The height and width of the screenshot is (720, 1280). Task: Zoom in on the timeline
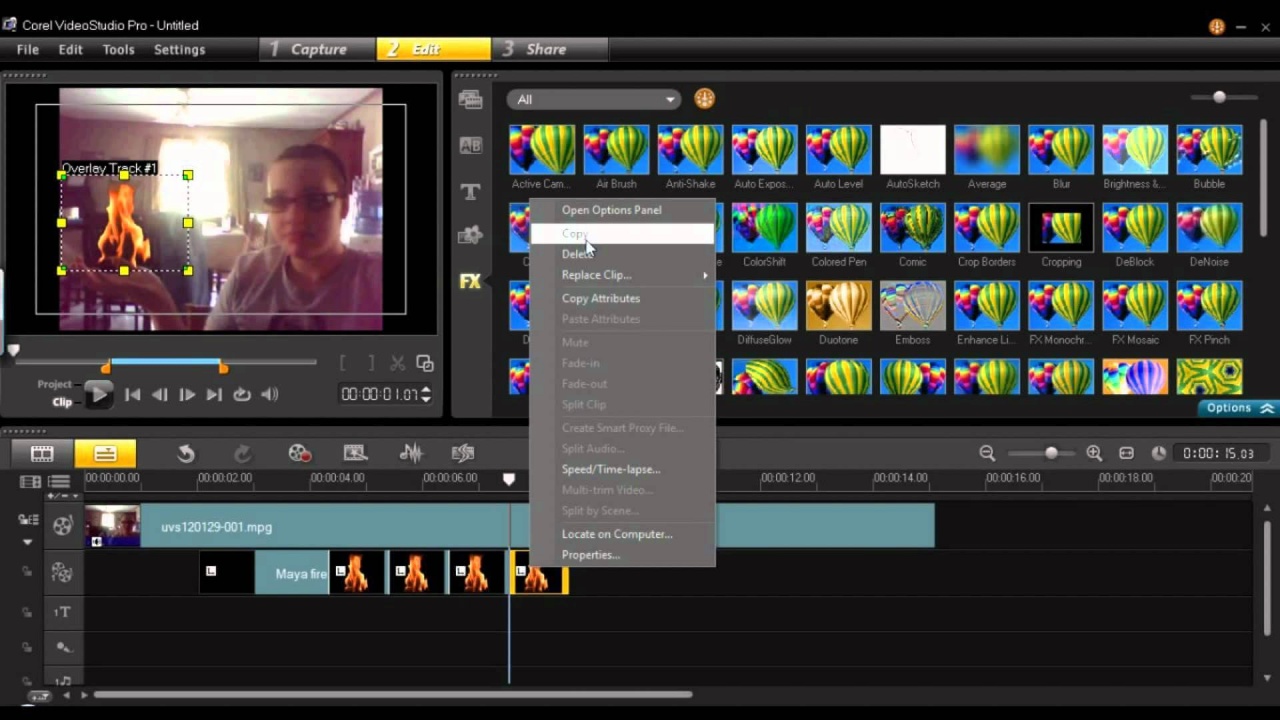(1094, 454)
